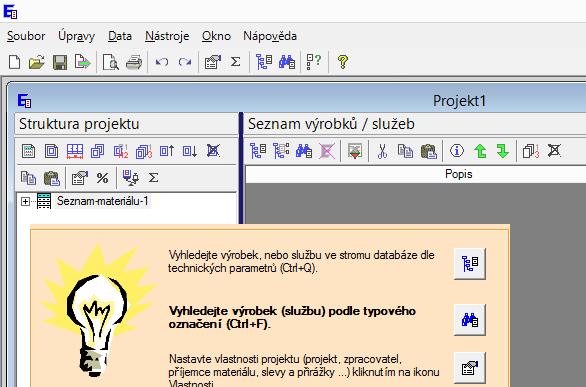The image size is (586, 387).
Task: Open help with the yellow question mark icon
Action: (342, 62)
